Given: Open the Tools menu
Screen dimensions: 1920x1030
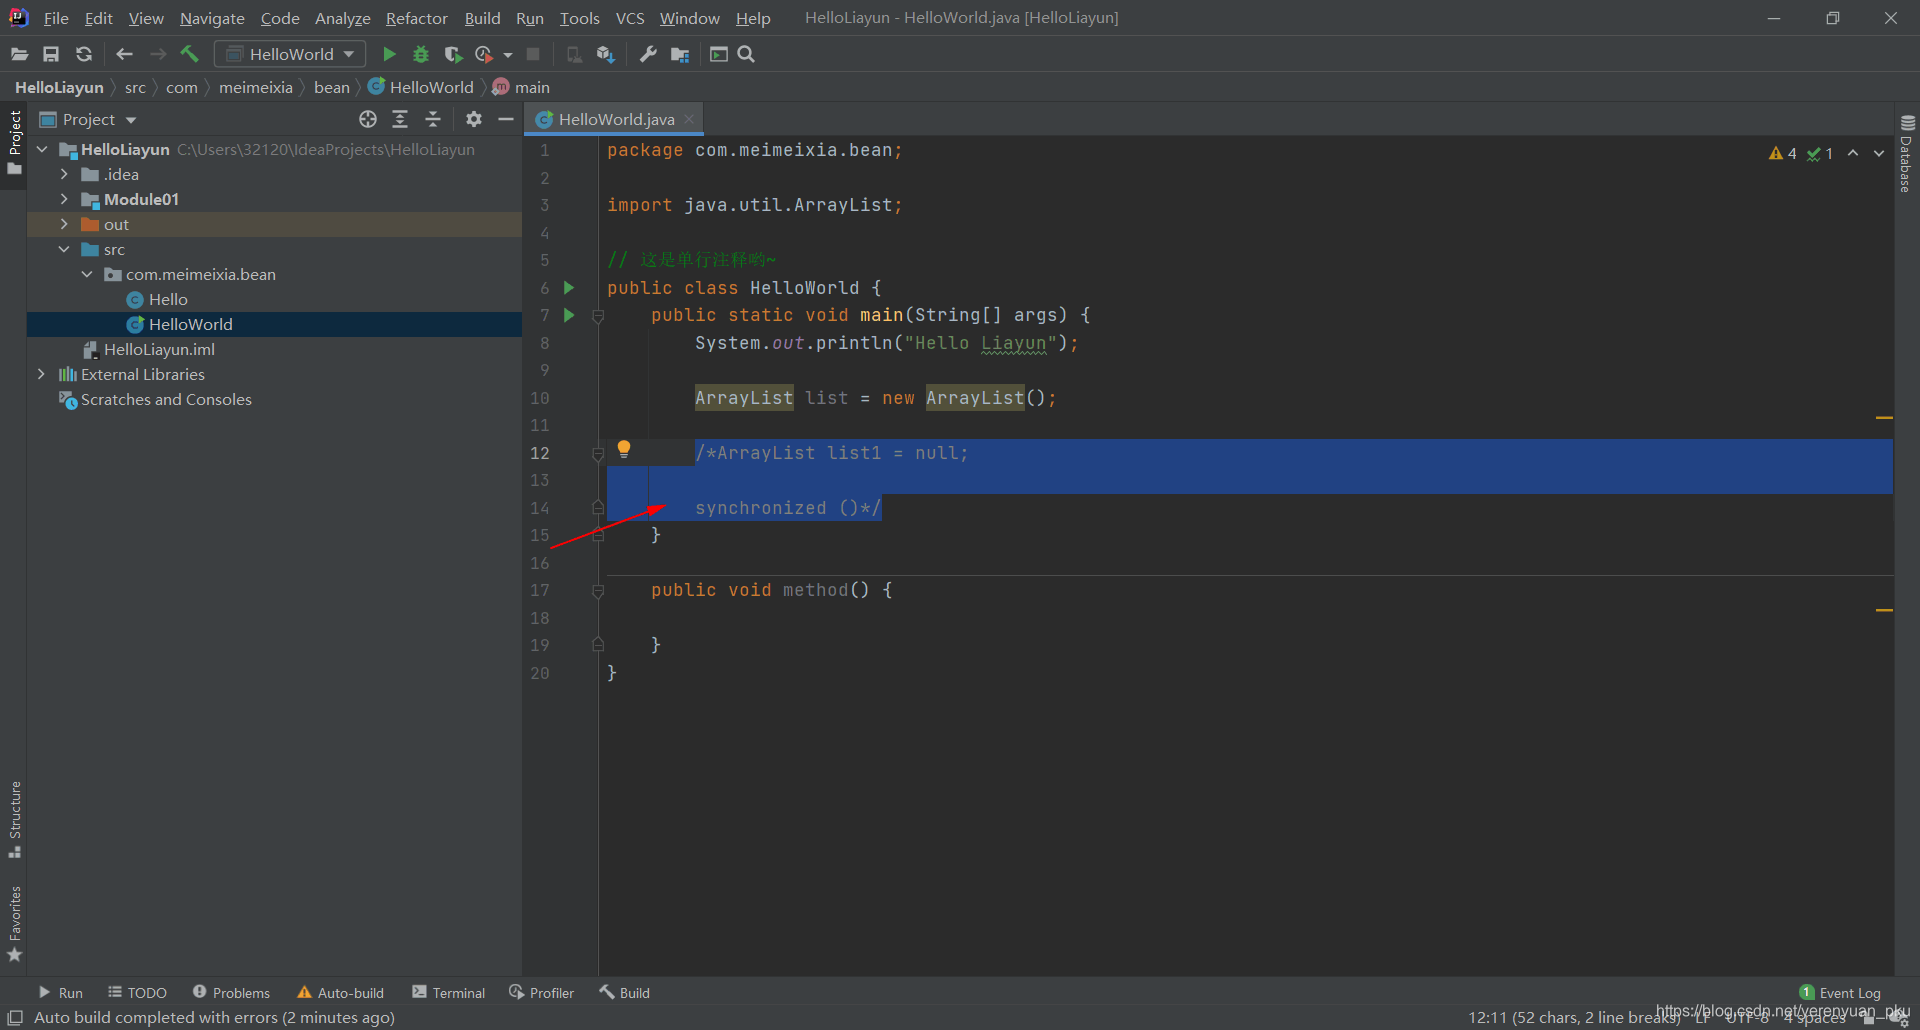Looking at the screenshot, I should point(579,18).
